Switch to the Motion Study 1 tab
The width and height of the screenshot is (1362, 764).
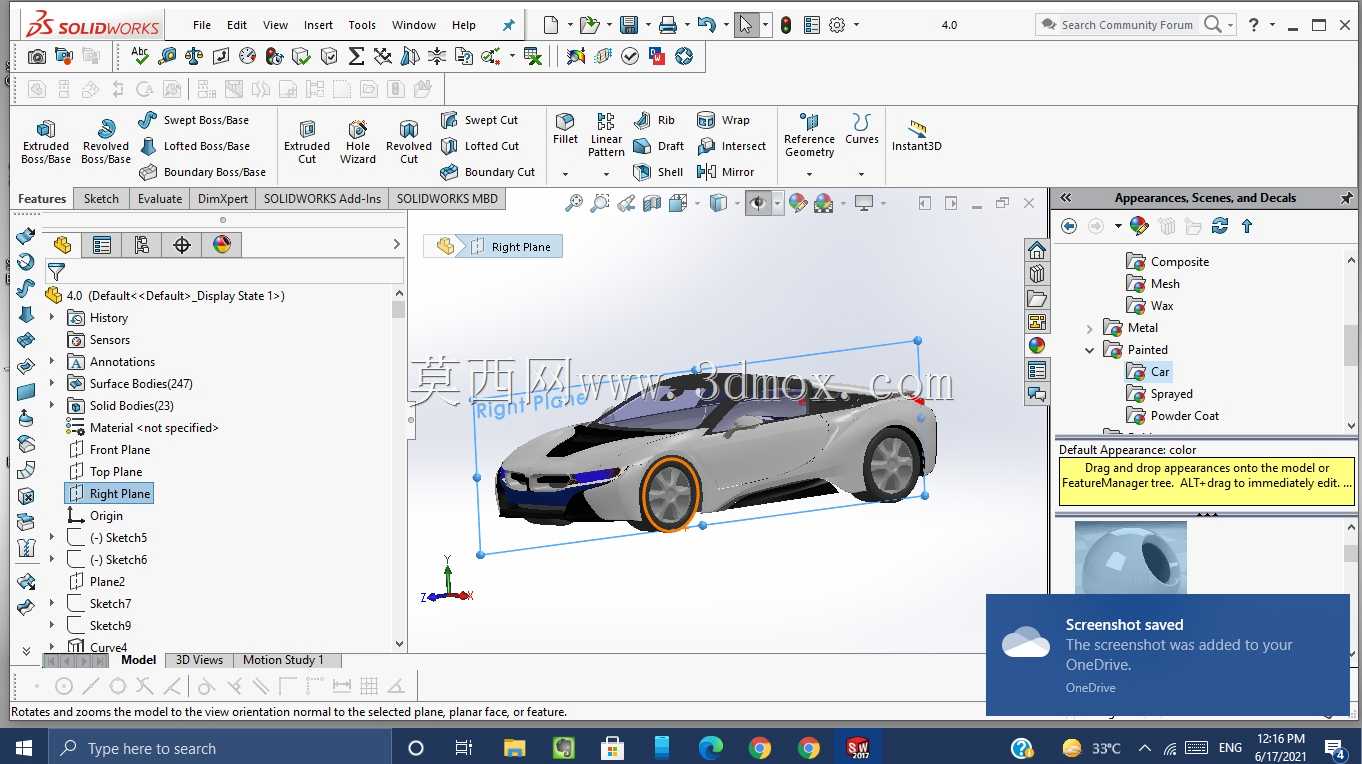[283, 660]
